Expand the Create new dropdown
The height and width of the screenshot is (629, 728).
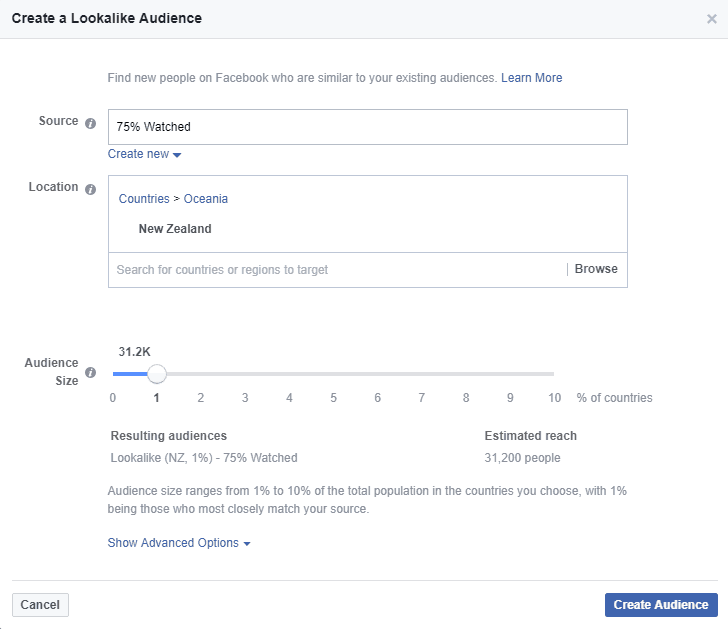144,154
